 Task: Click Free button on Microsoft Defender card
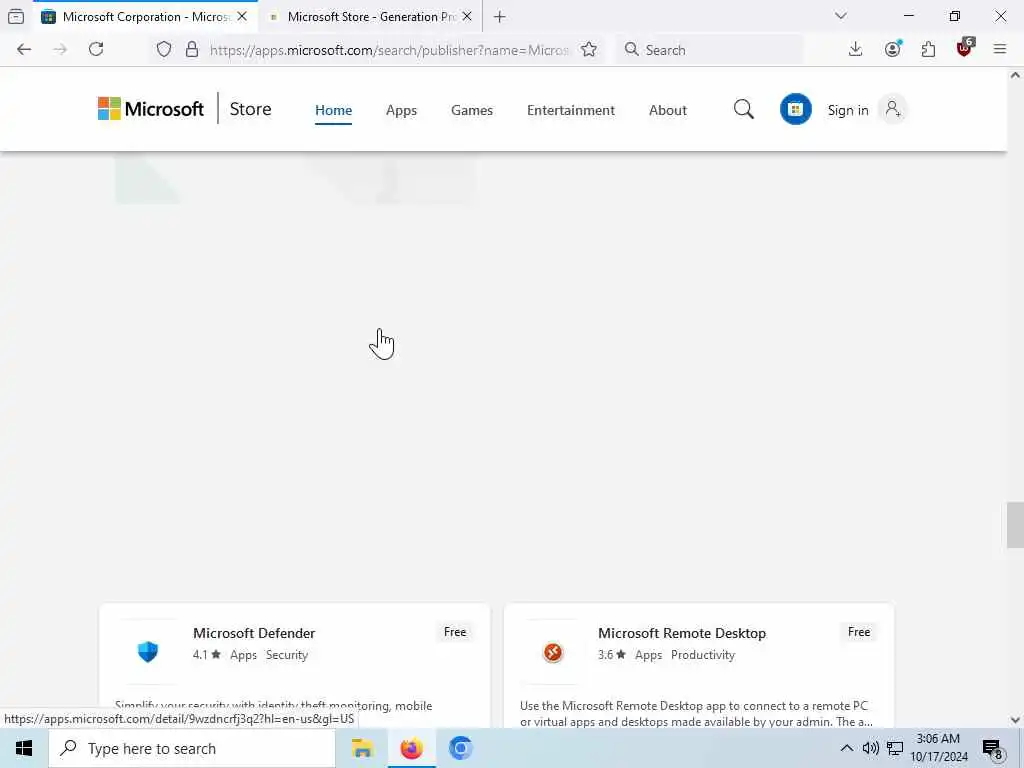click(x=455, y=632)
